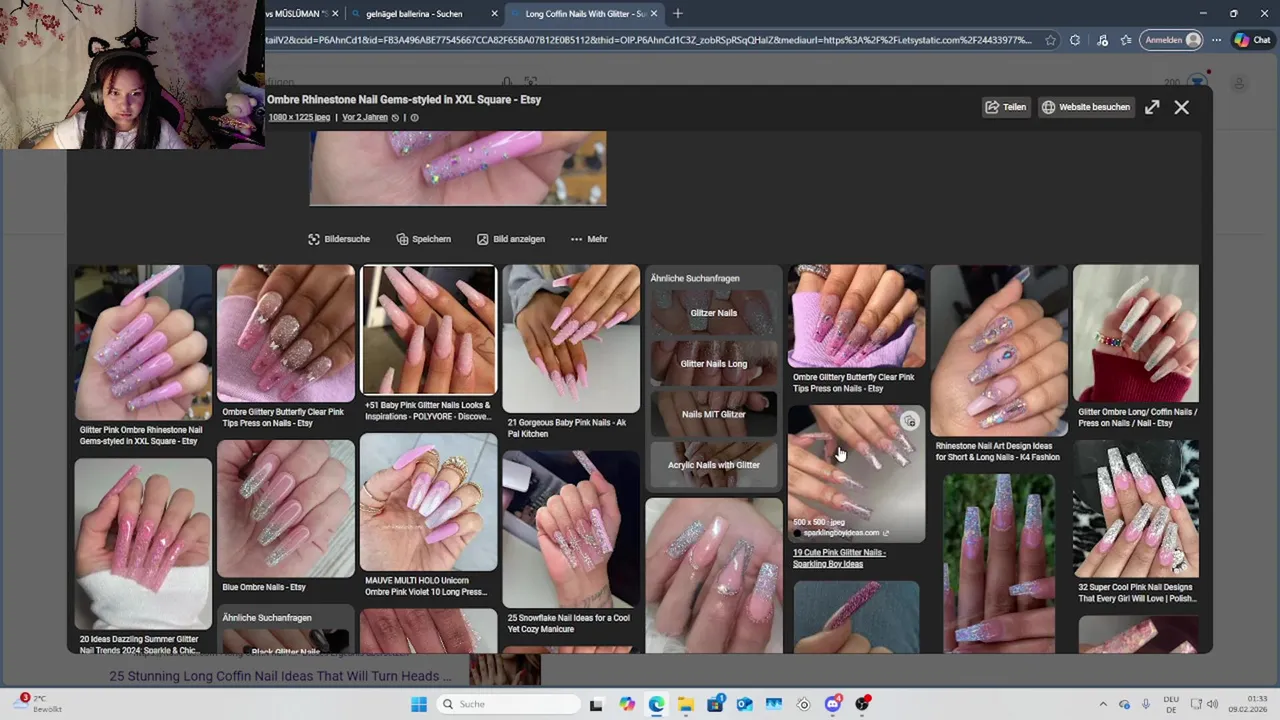
Task: Open weather widget showing 2°C
Action: (x=38, y=704)
